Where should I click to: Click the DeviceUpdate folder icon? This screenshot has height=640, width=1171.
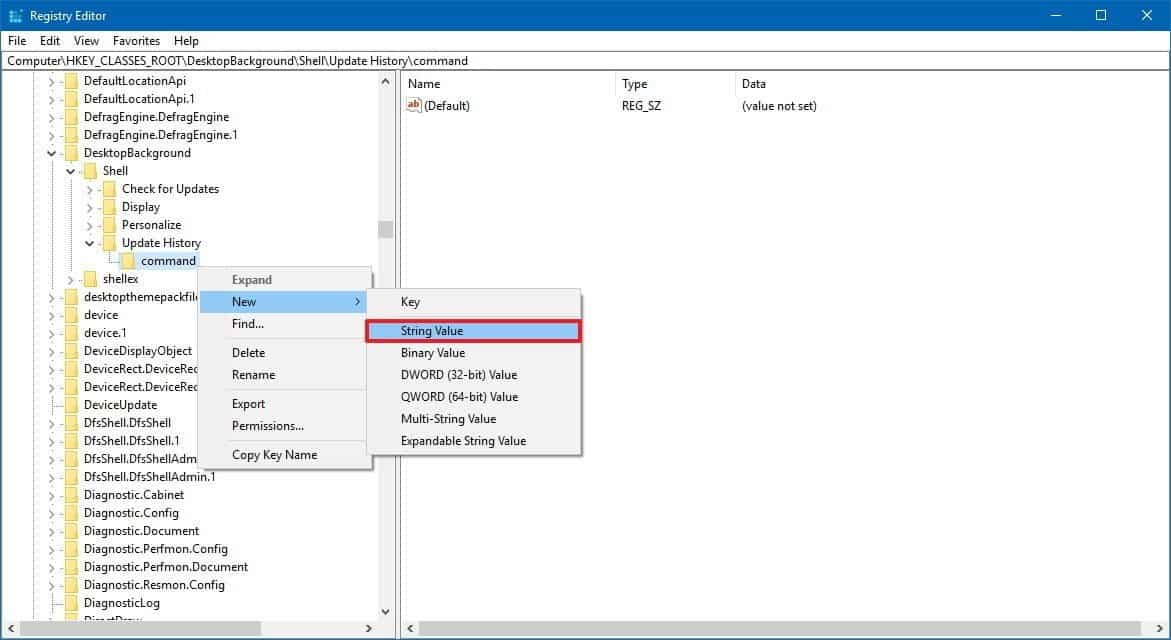tap(72, 405)
